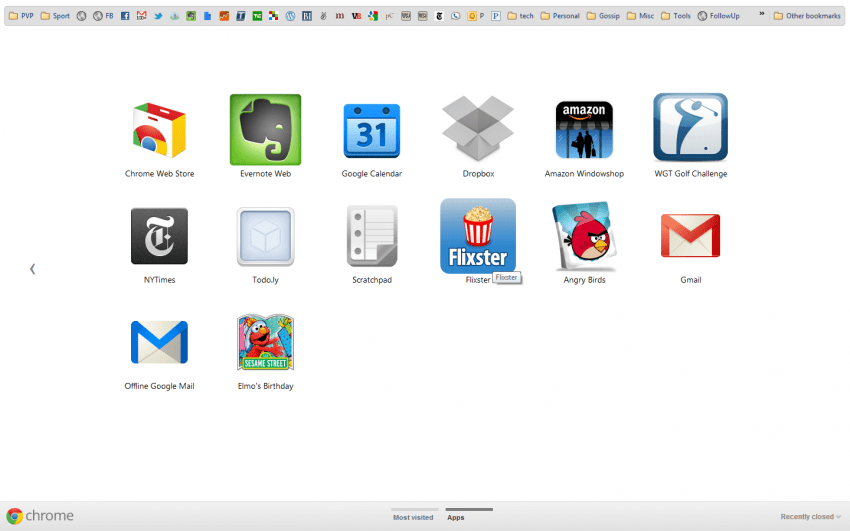The width and height of the screenshot is (850, 531).
Task: Select the Apps tab
Action: (x=469, y=517)
